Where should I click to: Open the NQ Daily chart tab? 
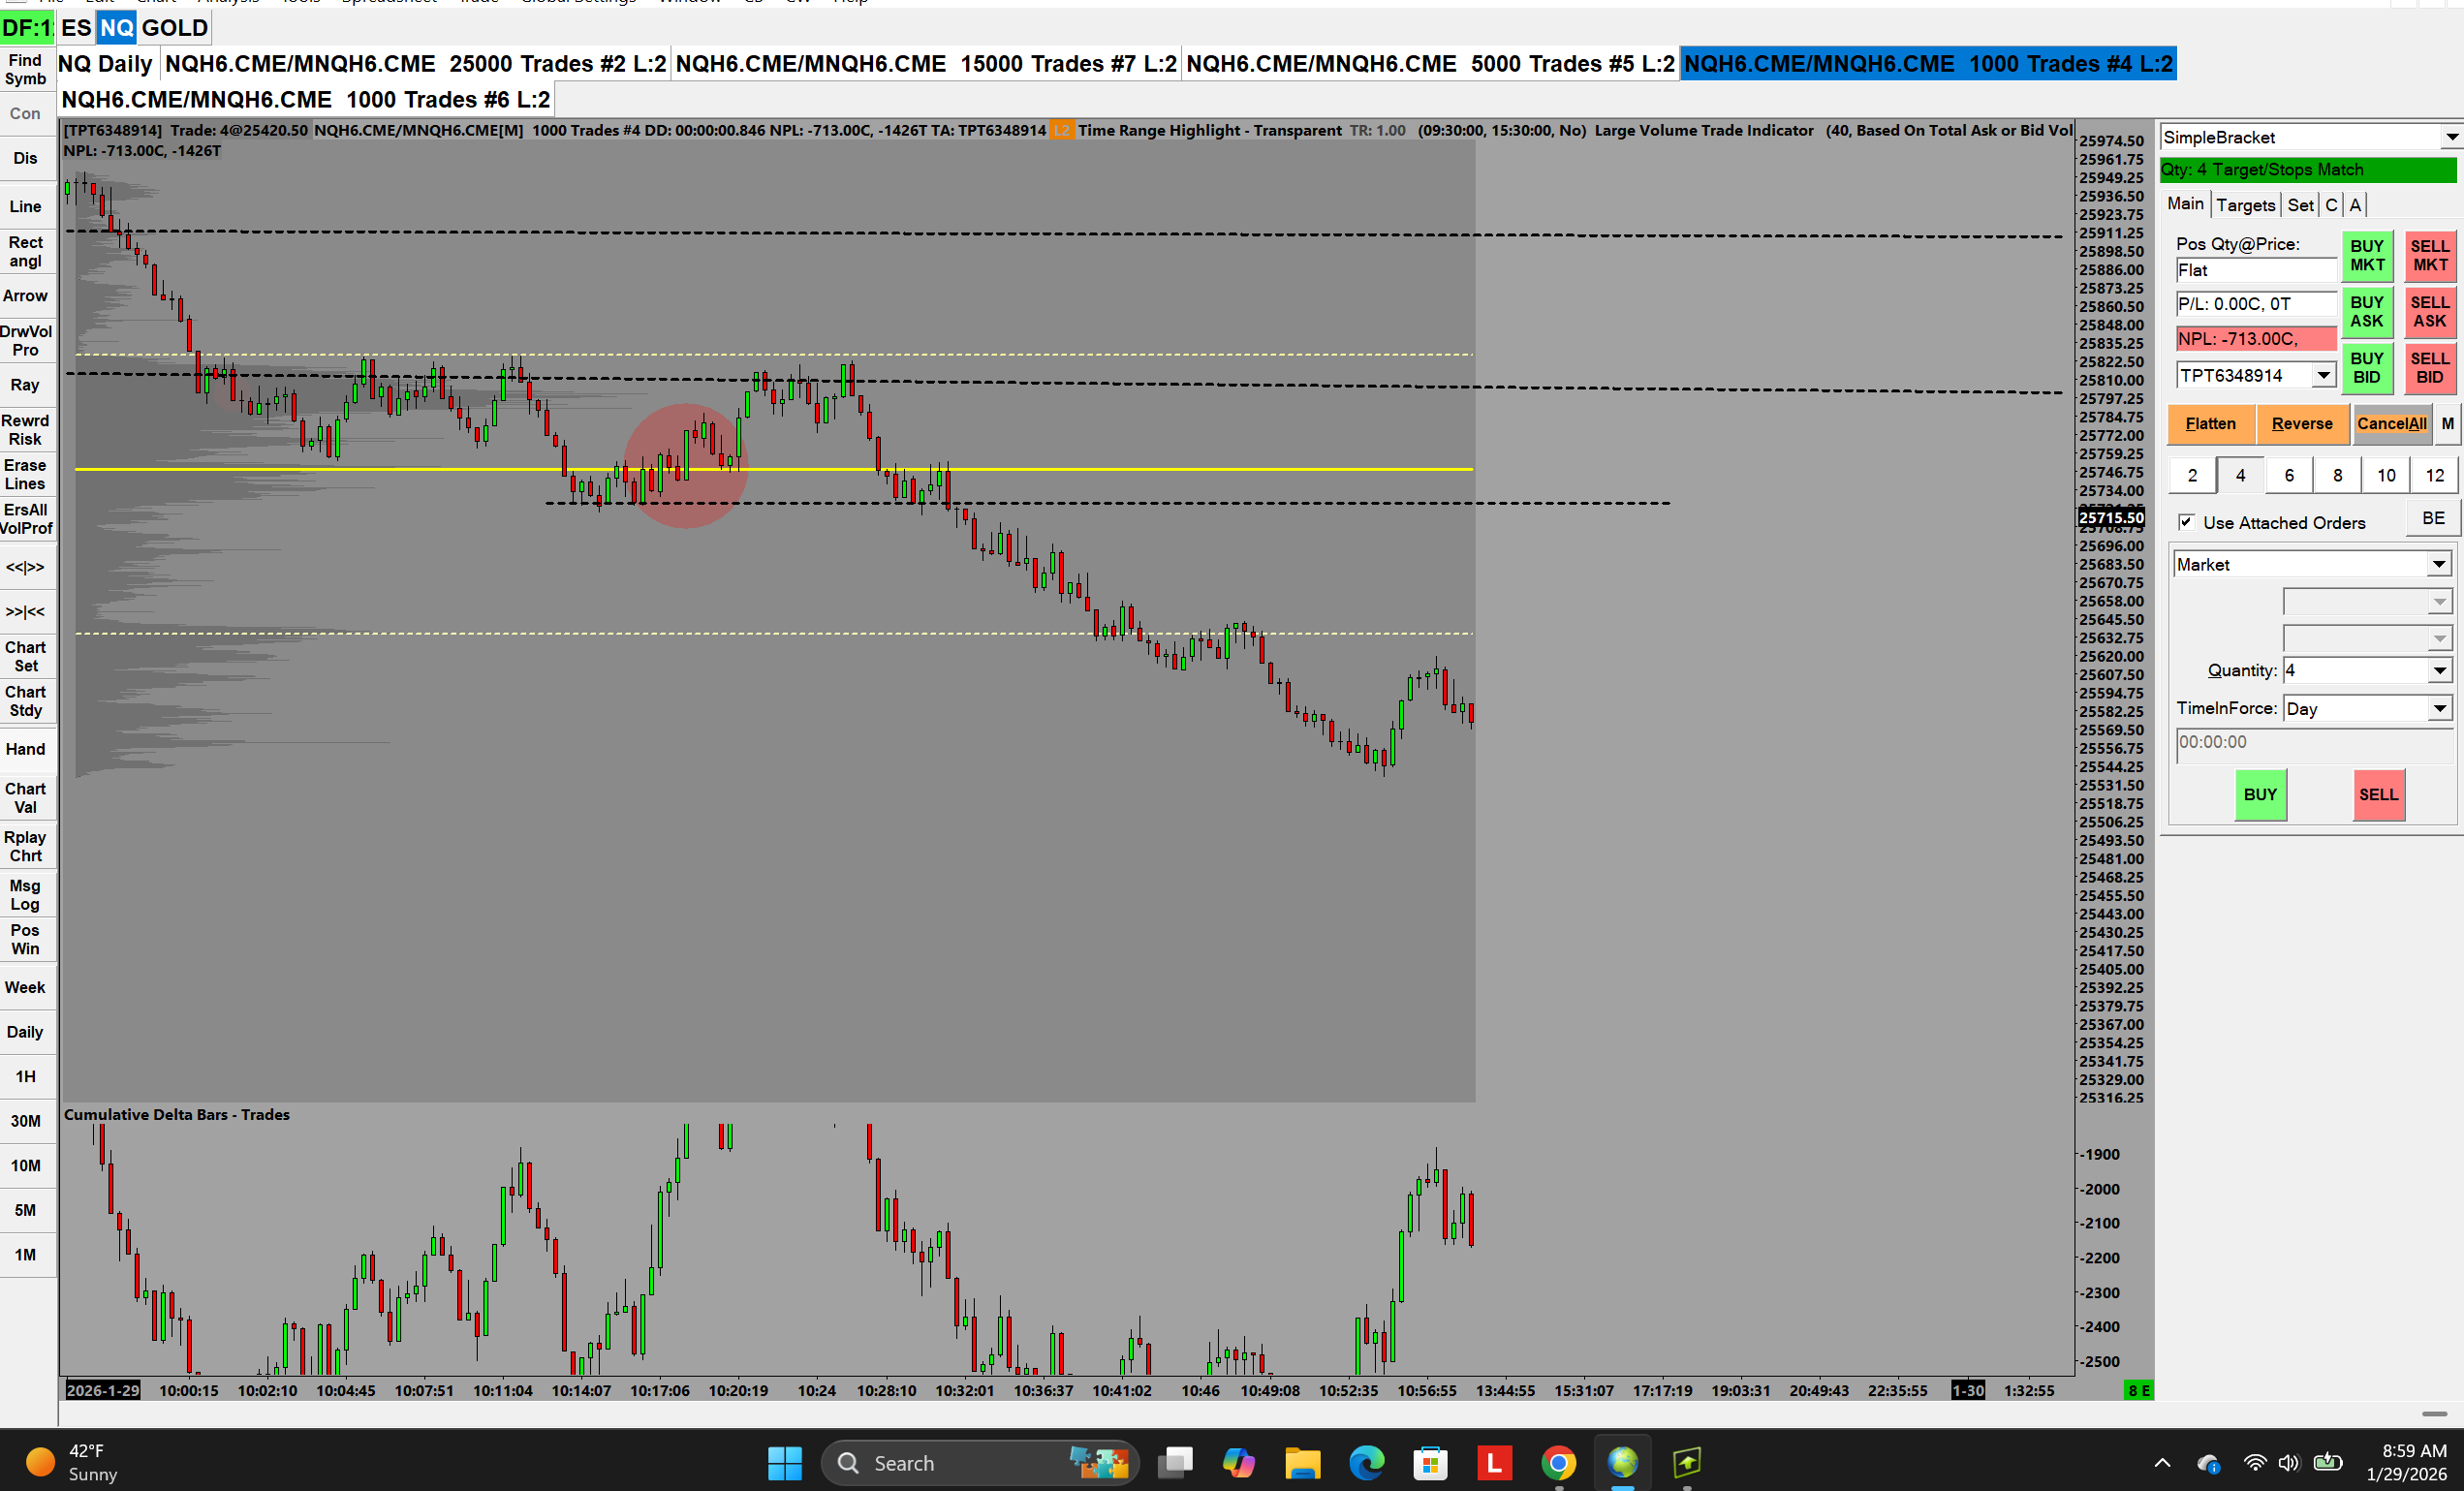pos(105,64)
